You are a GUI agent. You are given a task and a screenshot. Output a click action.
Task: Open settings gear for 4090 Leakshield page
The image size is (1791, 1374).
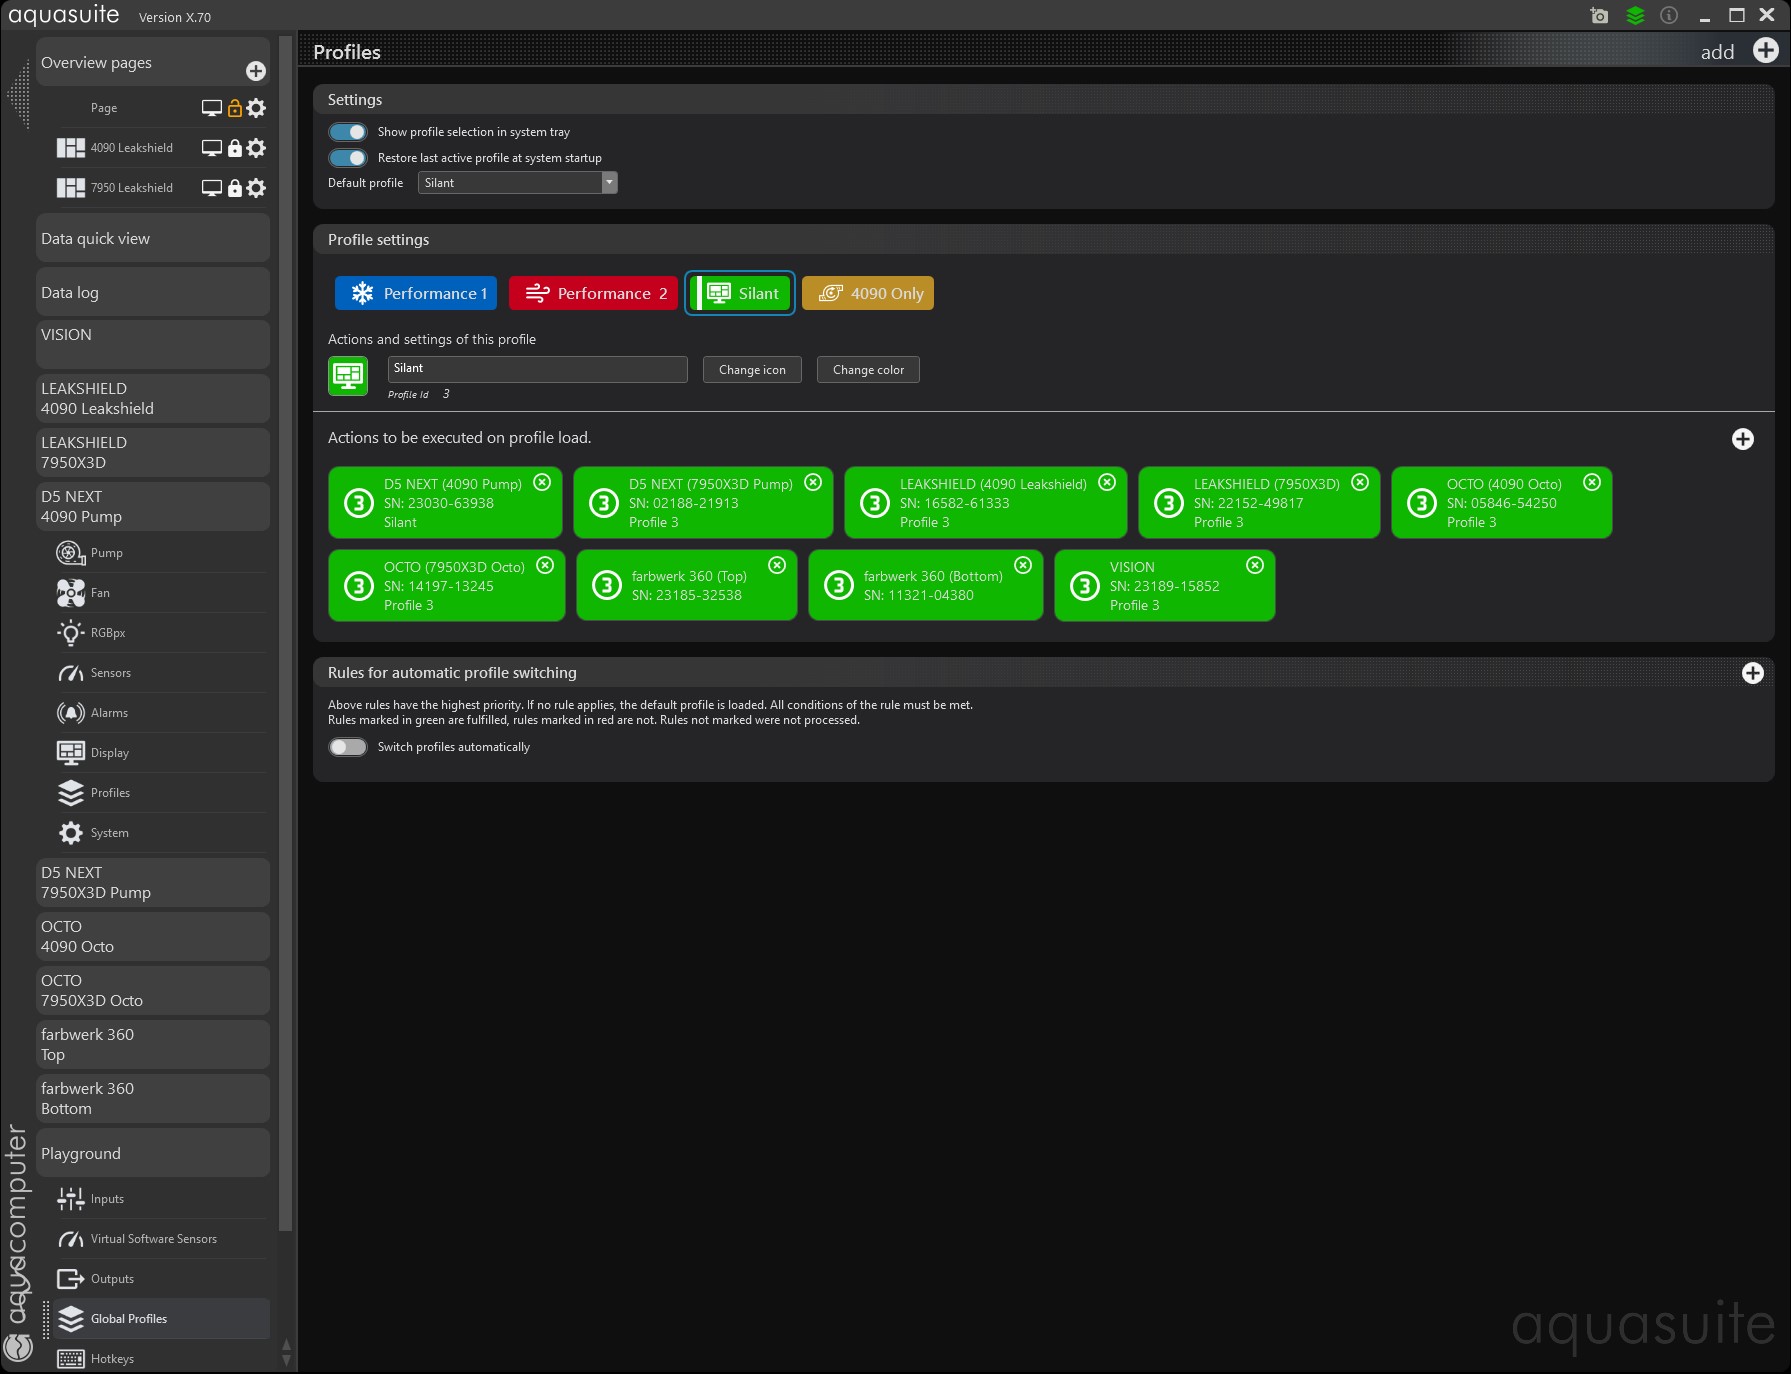click(257, 148)
